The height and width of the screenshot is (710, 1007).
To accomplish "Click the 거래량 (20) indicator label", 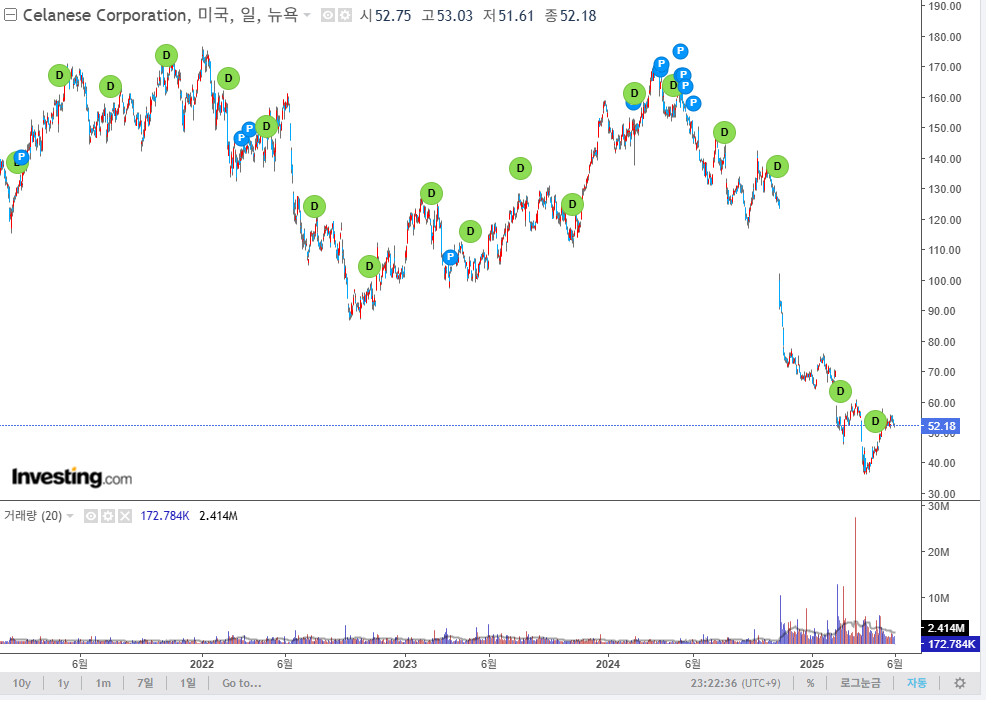I will (x=33, y=516).
